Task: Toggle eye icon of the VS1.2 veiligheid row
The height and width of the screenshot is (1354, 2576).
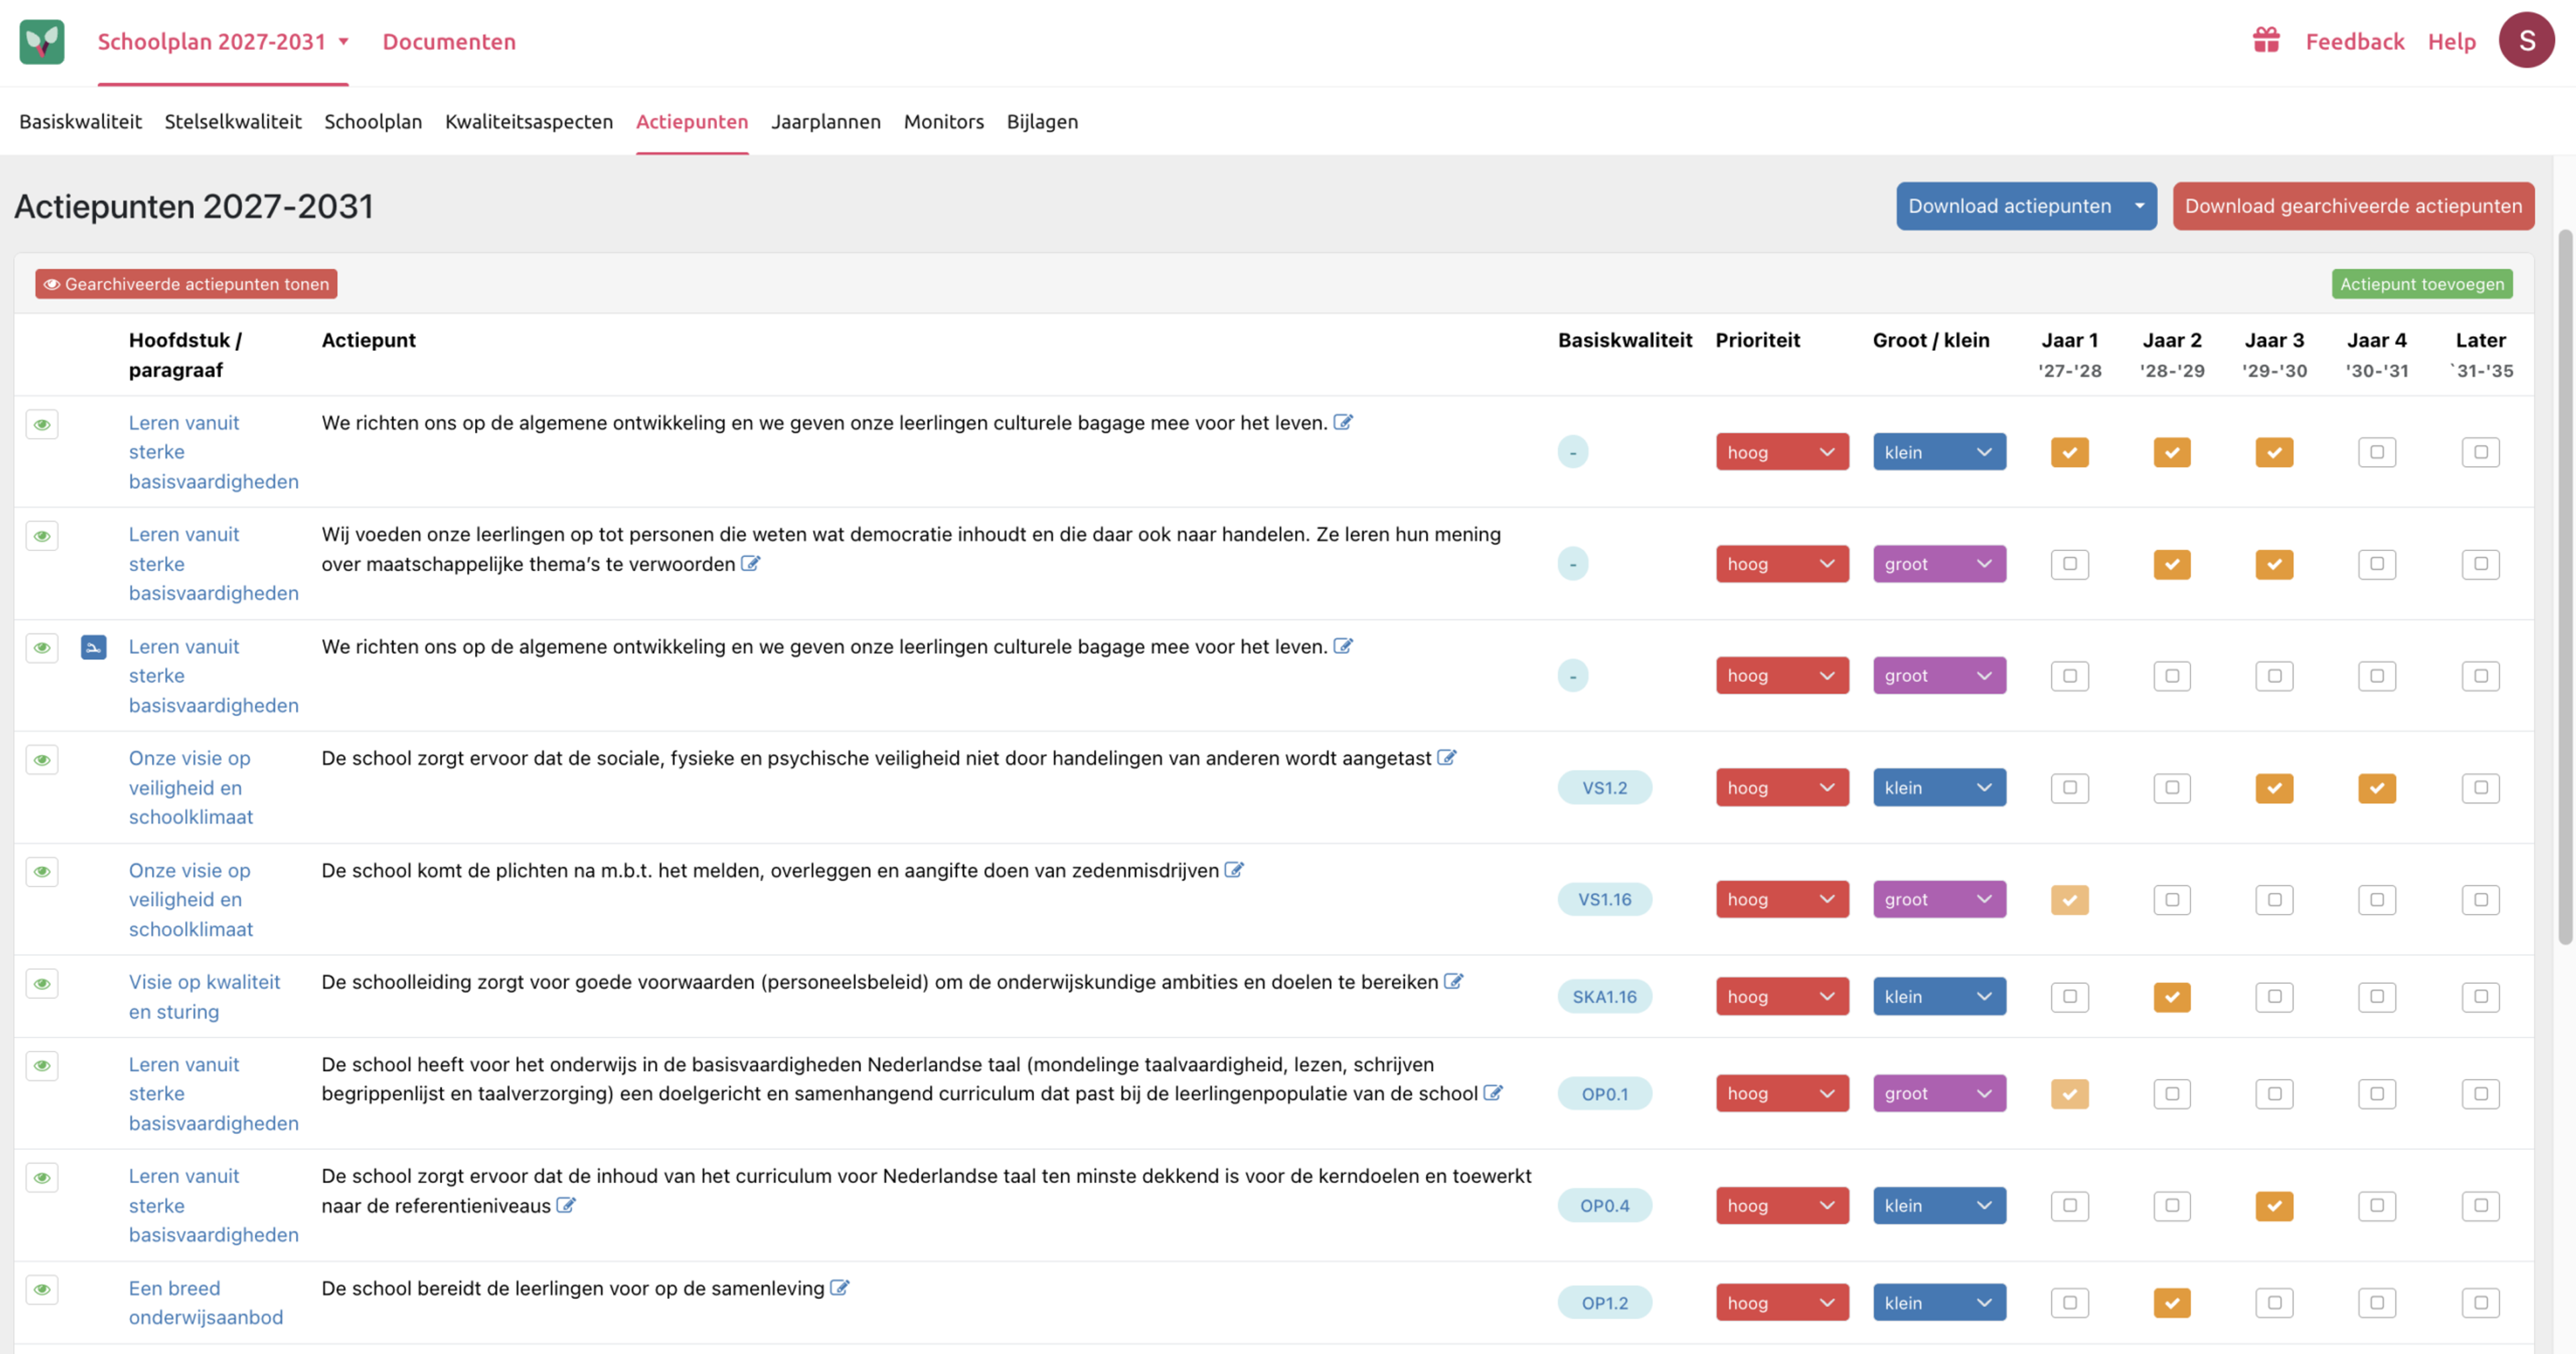Action: point(42,760)
